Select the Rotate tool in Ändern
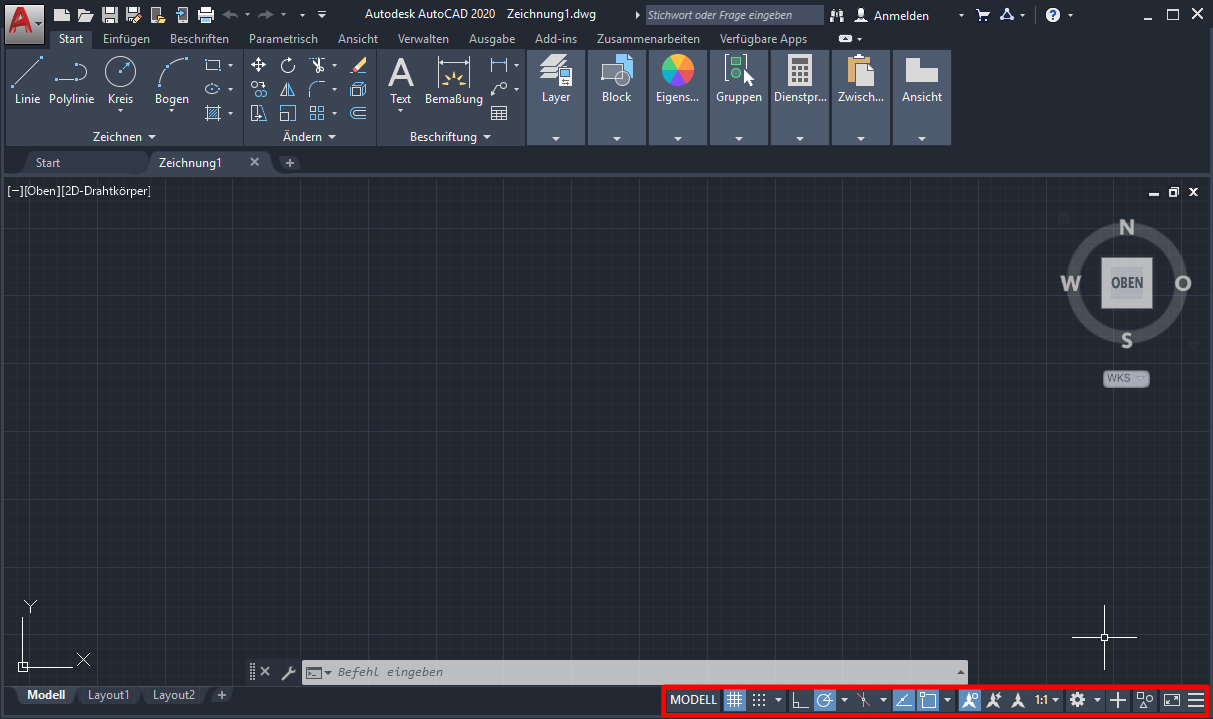This screenshot has width=1213, height=719. pos(288,65)
